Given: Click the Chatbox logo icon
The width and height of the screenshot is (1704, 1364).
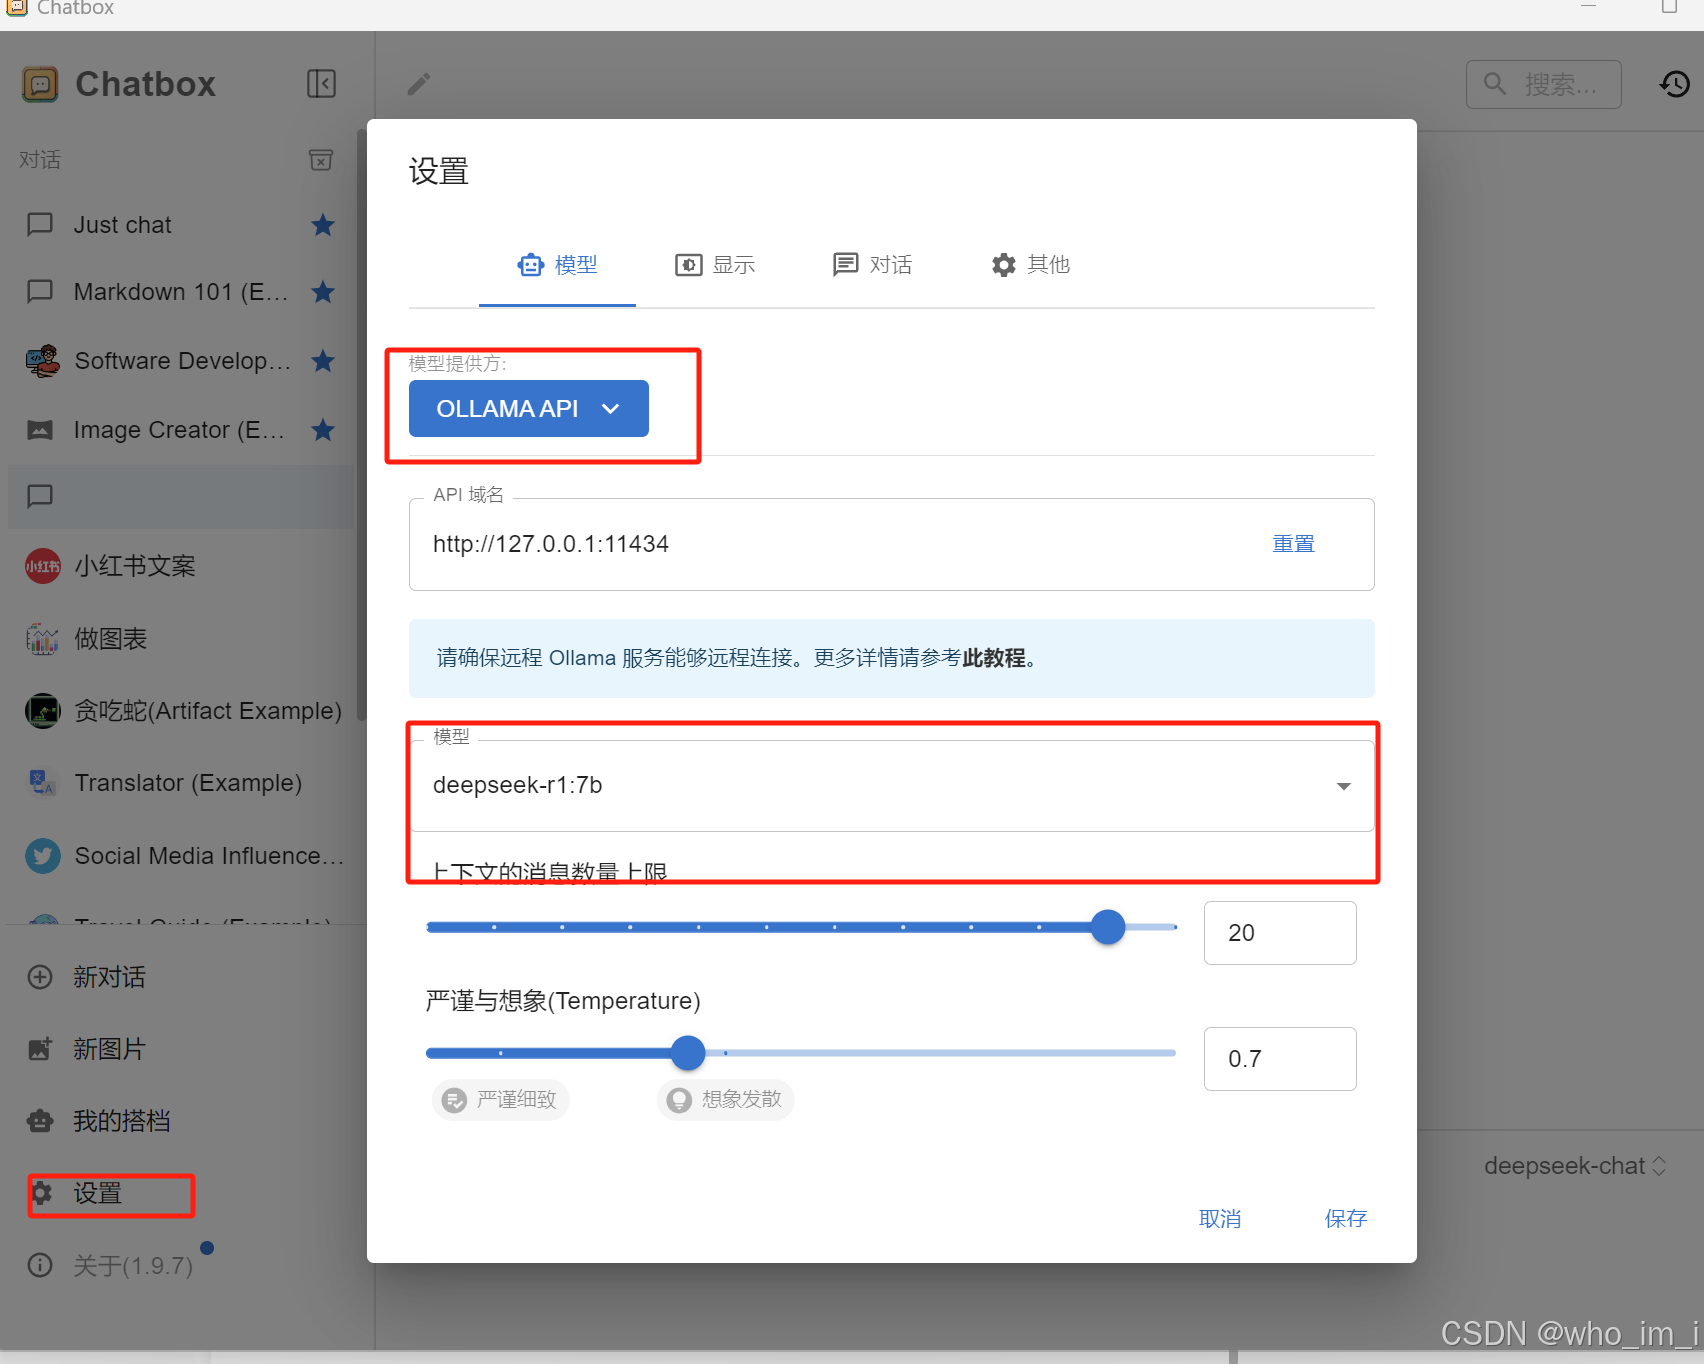Looking at the screenshot, I should click(x=40, y=84).
